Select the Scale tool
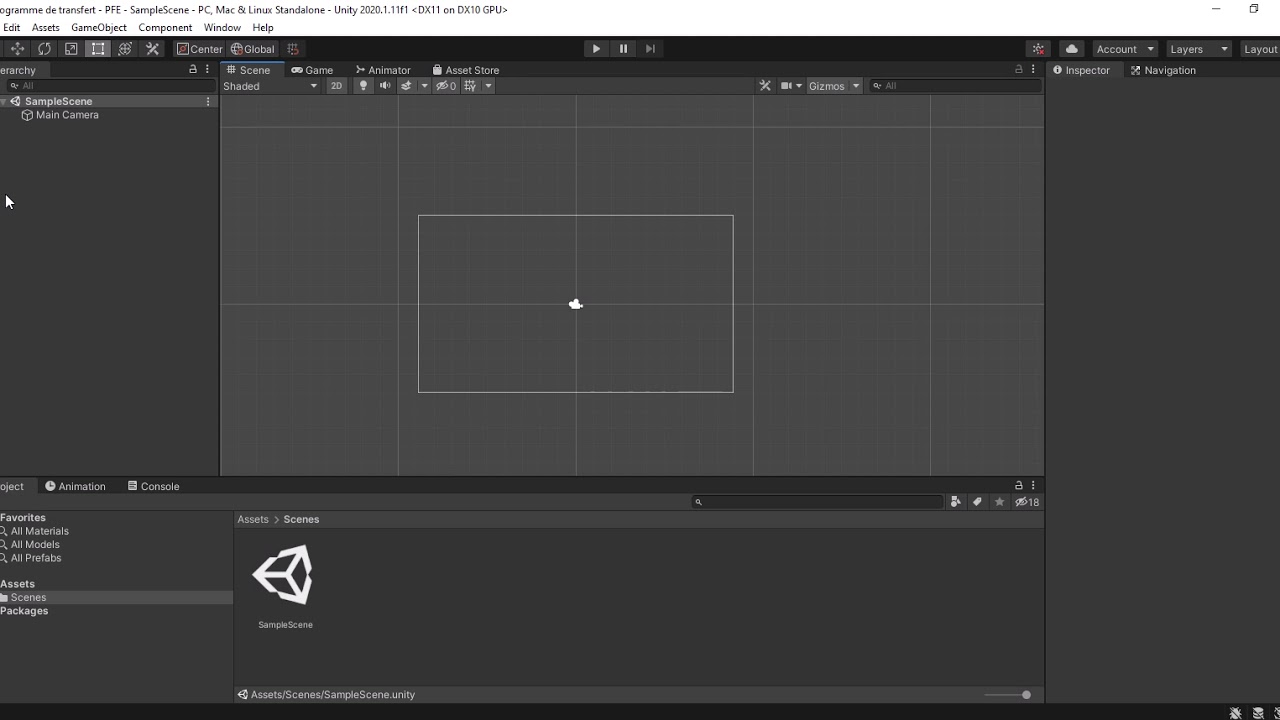 [71, 48]
